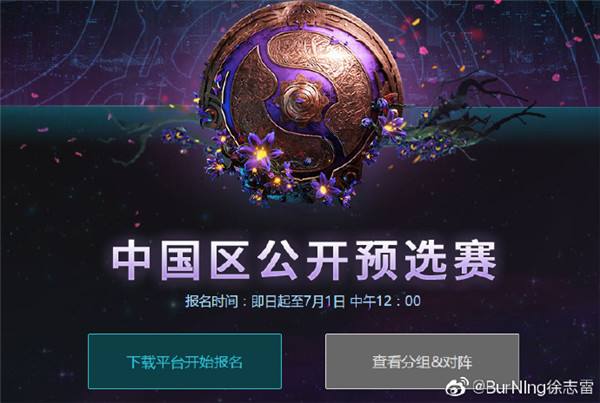
Task: Open 查看分组&对阵 bracket view
Action: (422, 361)
